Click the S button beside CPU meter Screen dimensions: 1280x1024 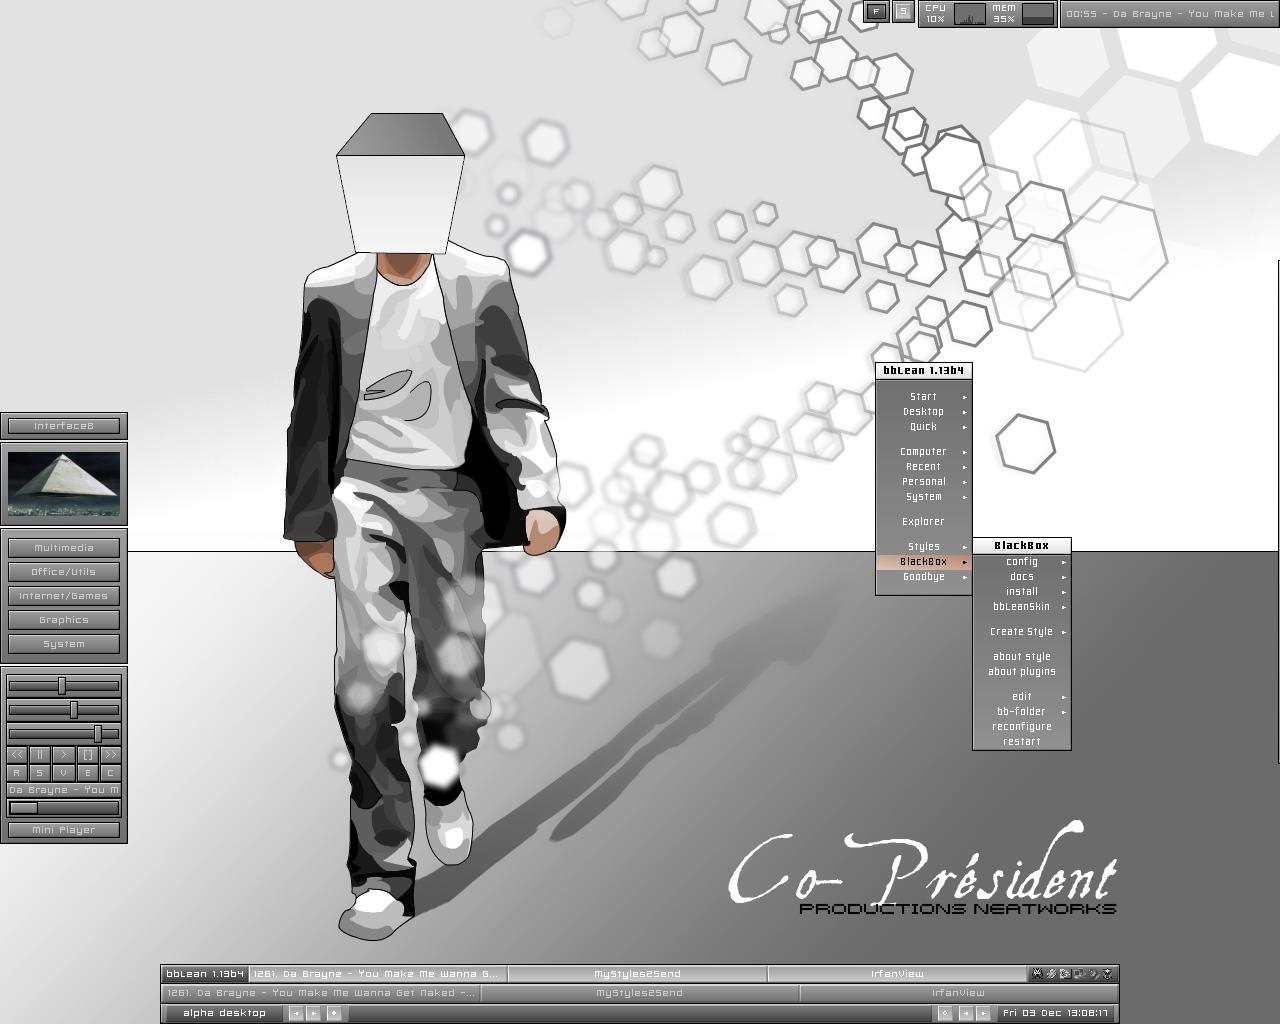coord(903,12)
